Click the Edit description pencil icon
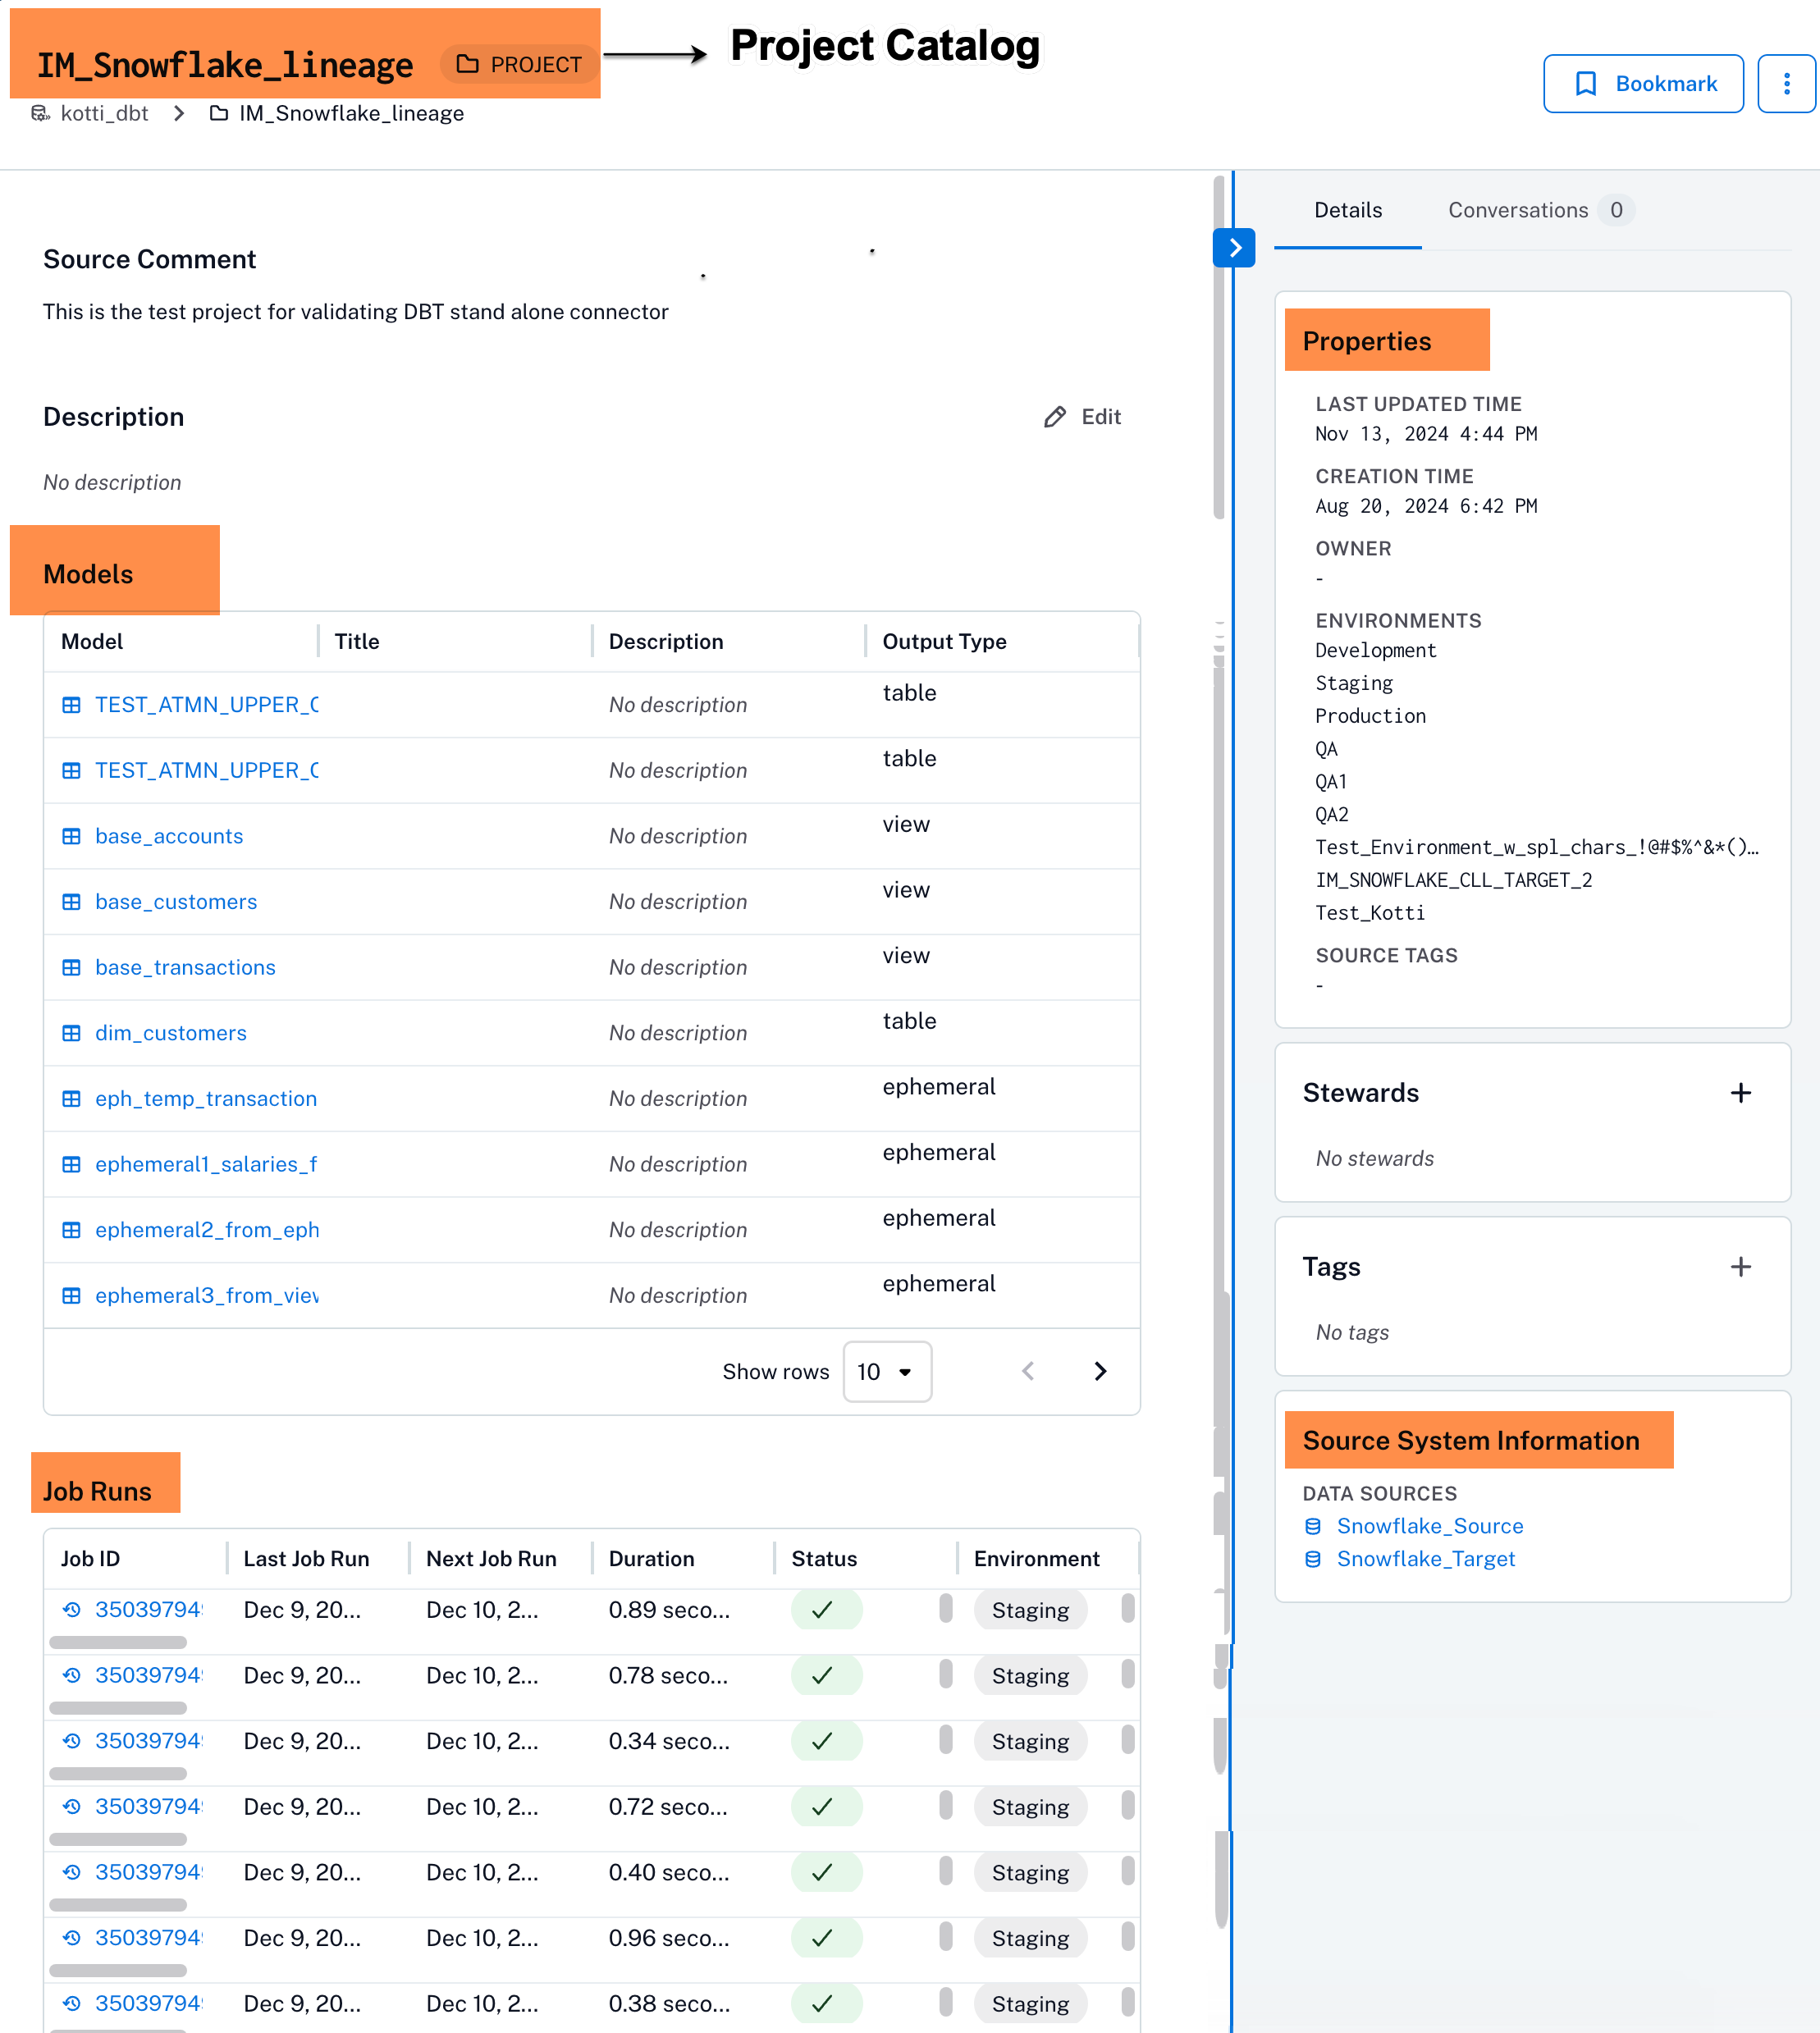This screenshot has width=1820, height=2033. [1055, 417]
